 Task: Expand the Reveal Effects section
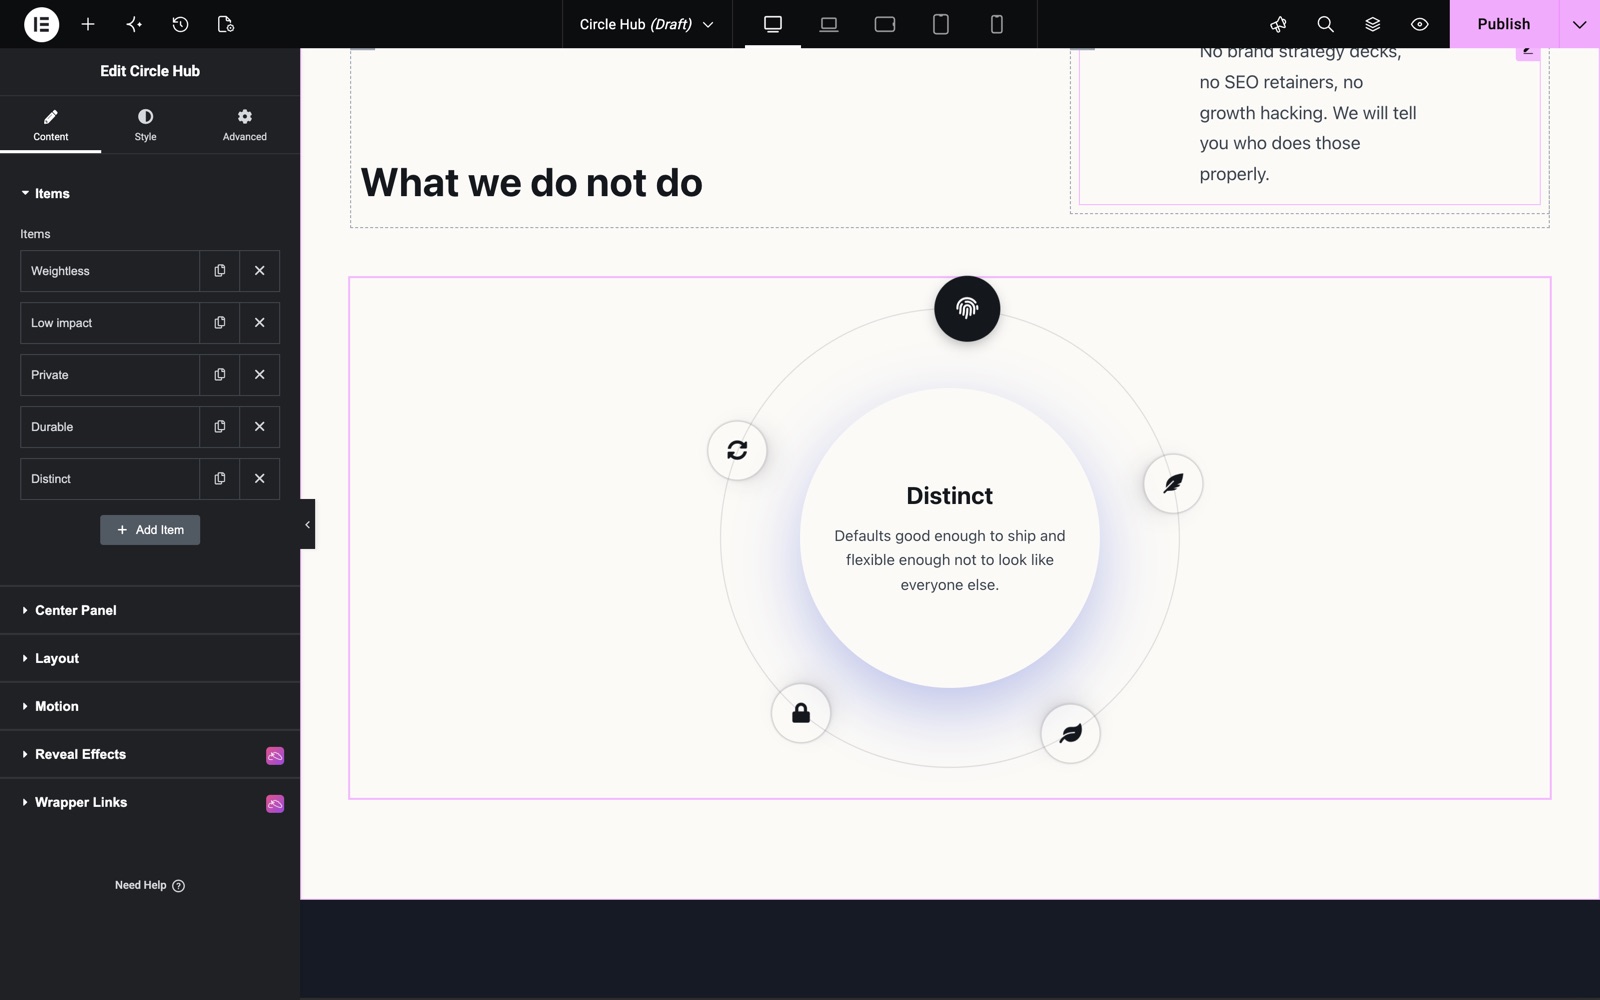click(150, 754)
